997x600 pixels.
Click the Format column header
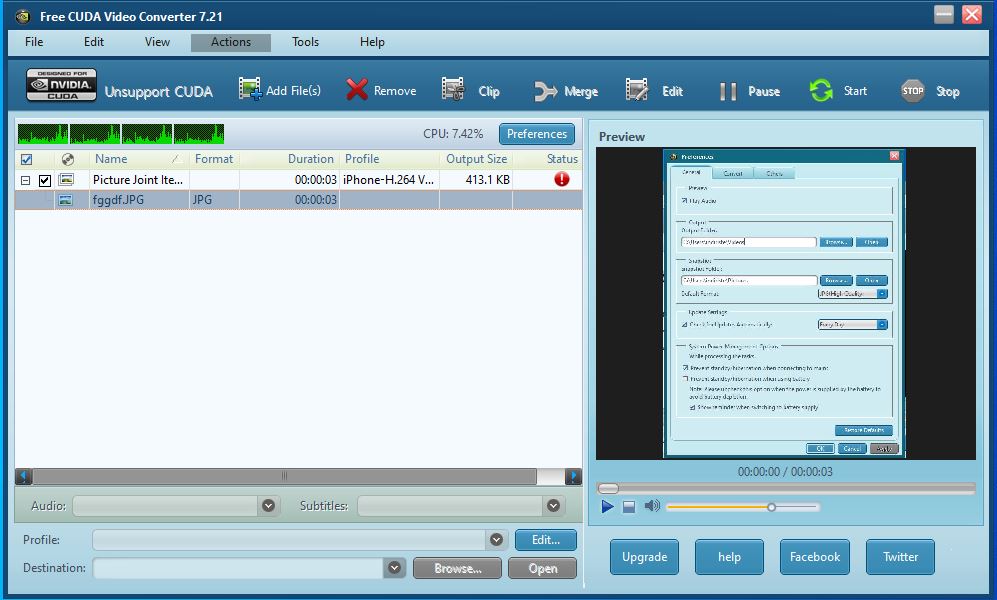pos(214,159)
